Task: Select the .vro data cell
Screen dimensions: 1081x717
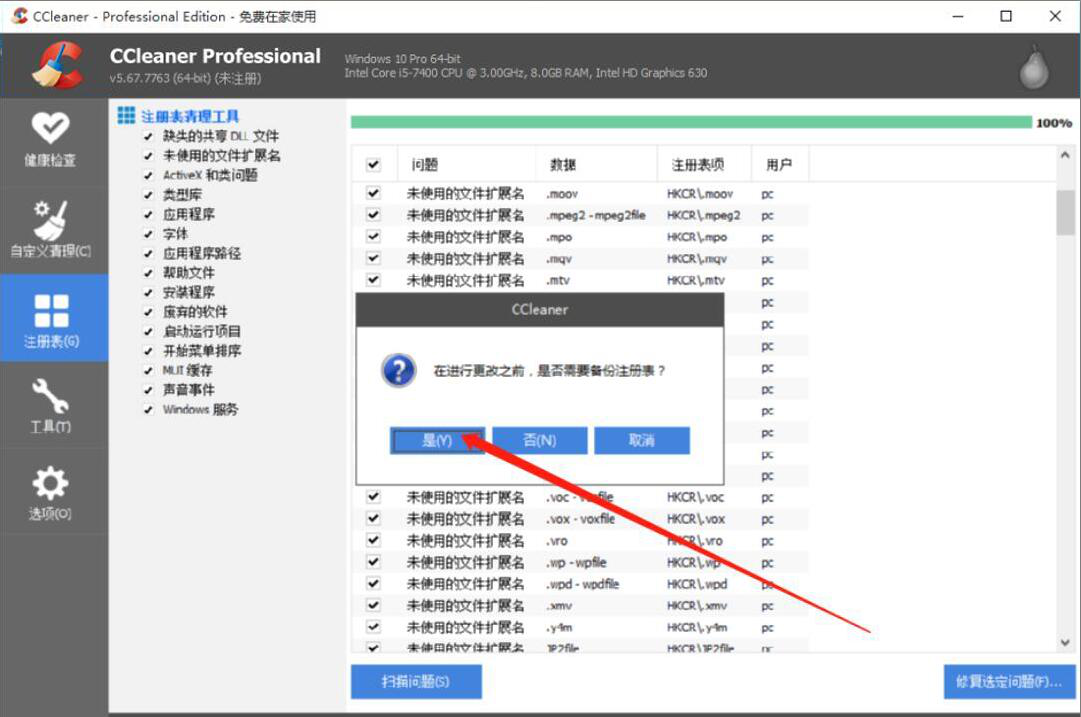Action: 557,541
